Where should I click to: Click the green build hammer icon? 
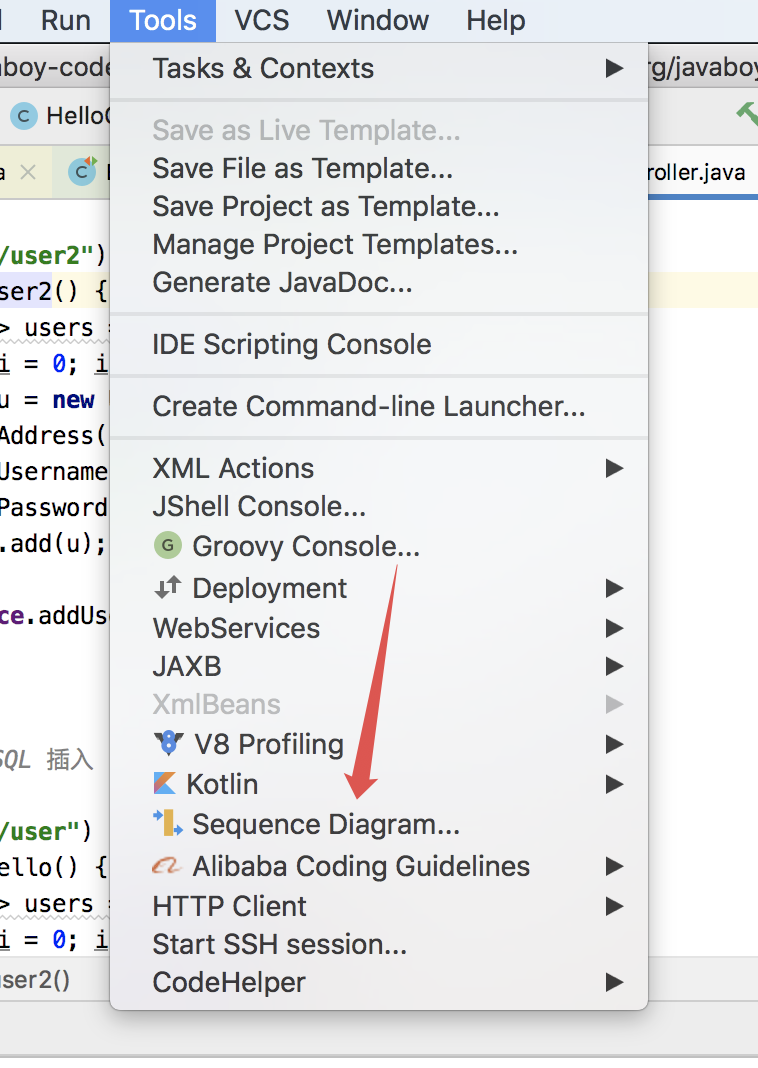click(x=746, y=114)
